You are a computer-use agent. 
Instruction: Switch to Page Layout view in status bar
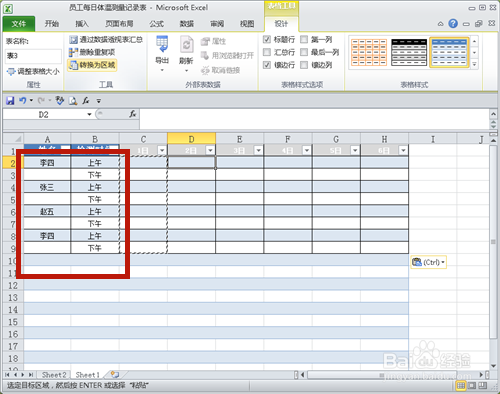(x=472, y=386)
